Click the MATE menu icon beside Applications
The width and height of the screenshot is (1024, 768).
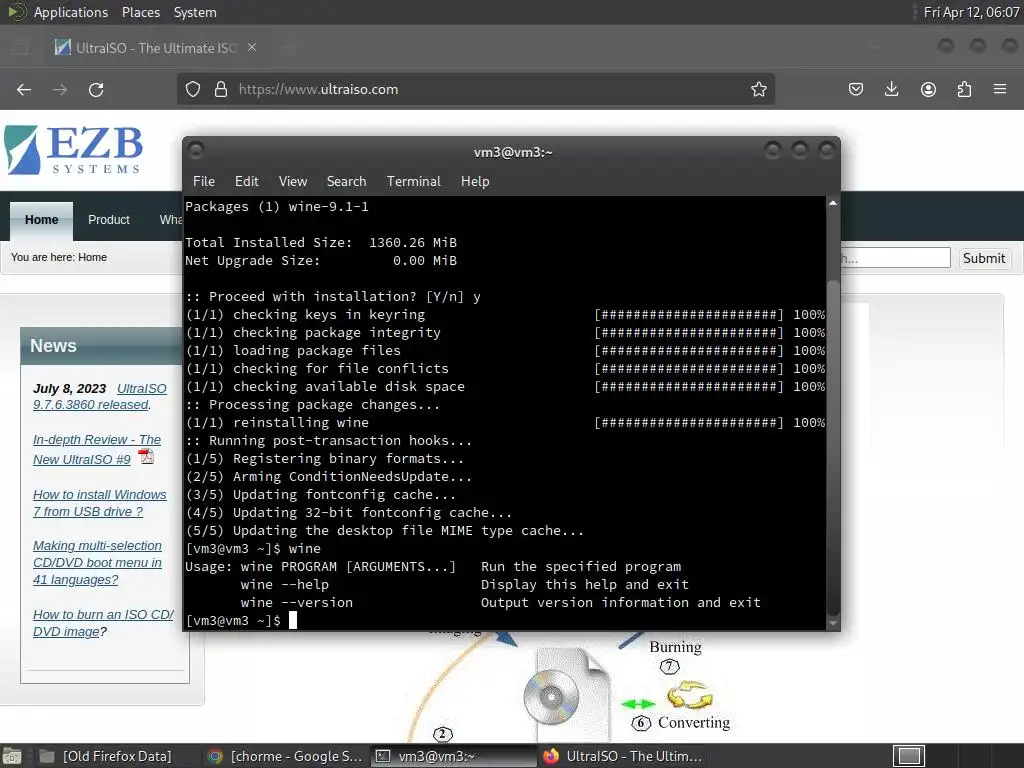pyautogui.click(x=16, y=12)
